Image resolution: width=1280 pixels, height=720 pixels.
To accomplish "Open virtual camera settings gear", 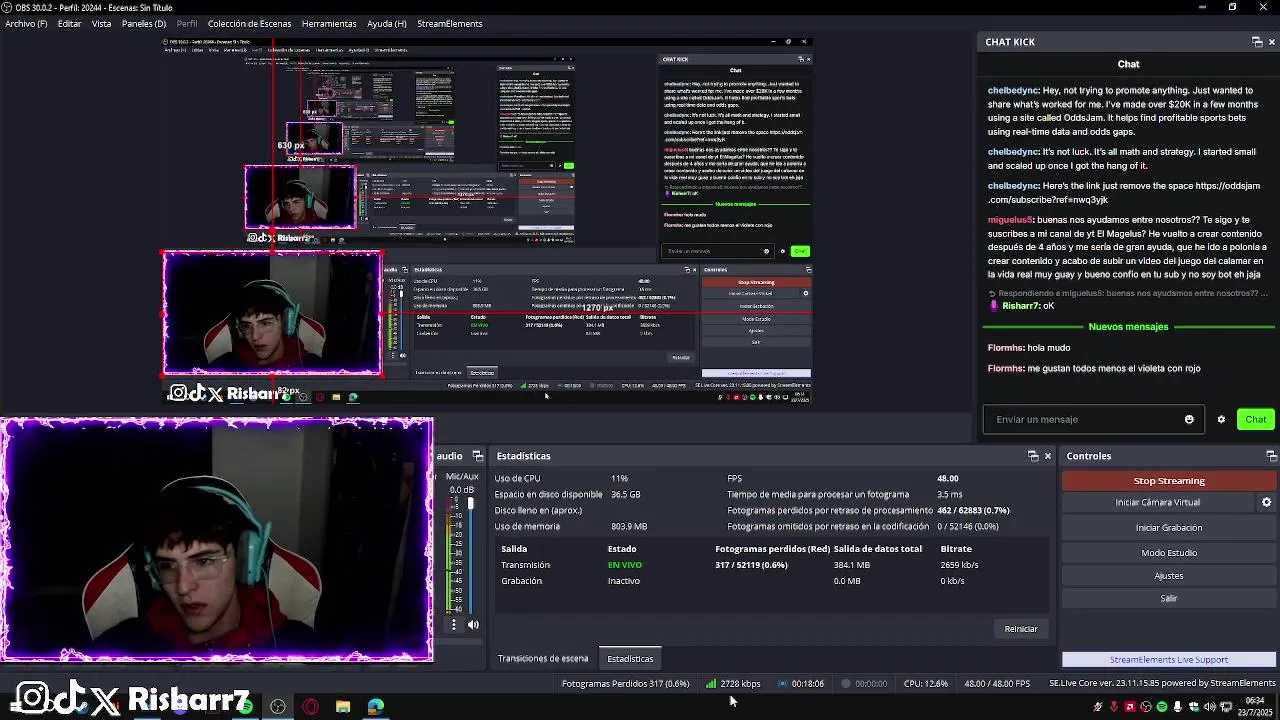I will click(1266, 503).
